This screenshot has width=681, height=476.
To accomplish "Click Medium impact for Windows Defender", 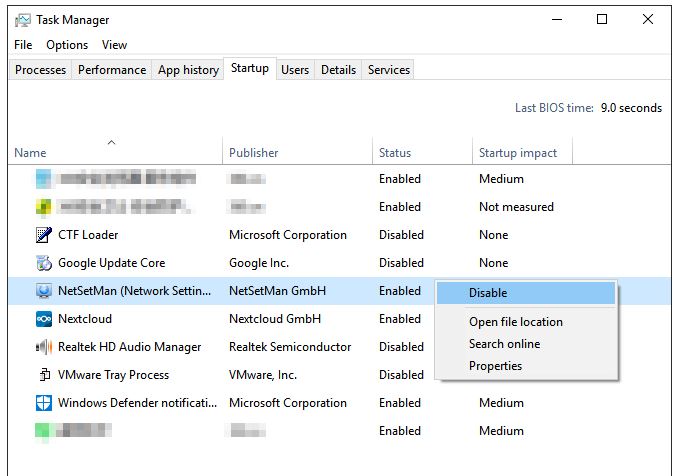I will (501, 403).
